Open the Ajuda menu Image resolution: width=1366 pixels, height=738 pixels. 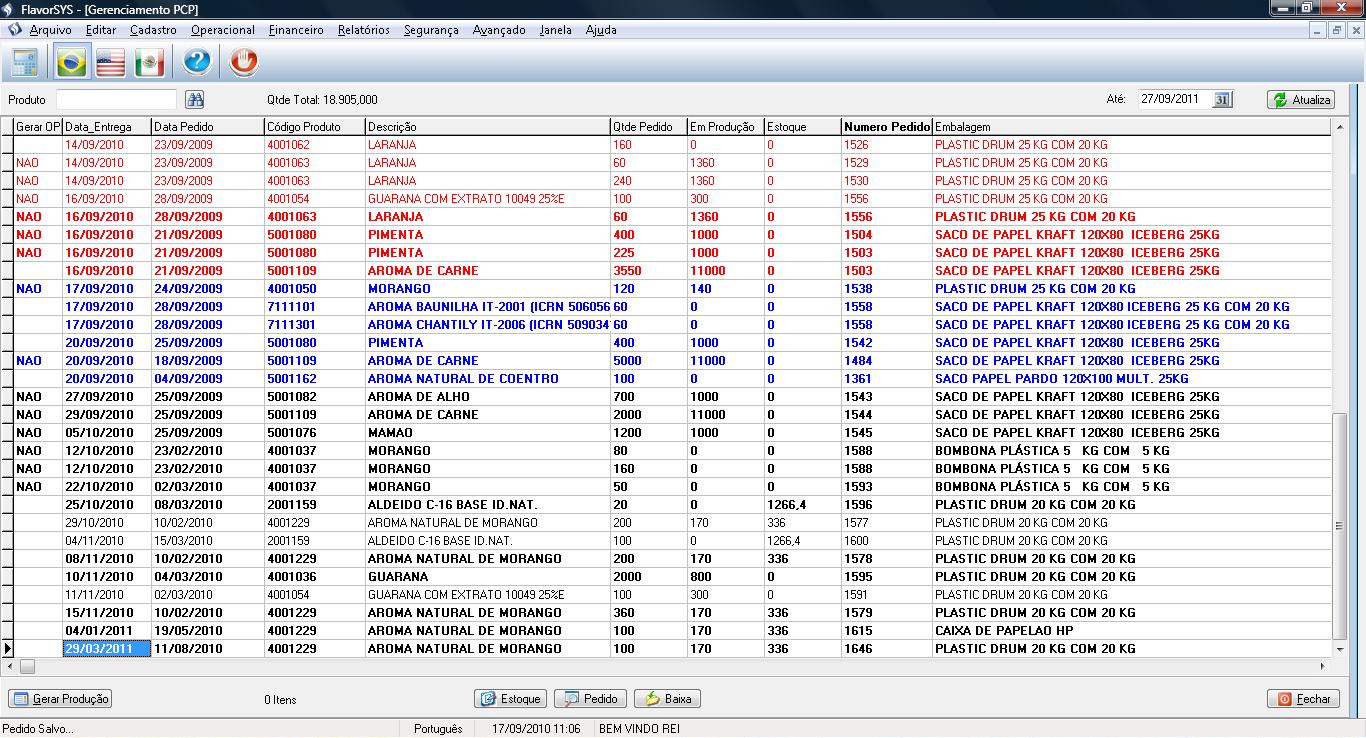[x=601, y=30]
